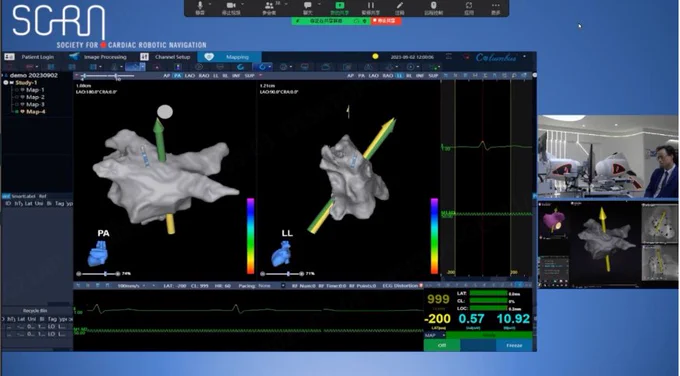Click the 10.92 bipolar voltage value
Image resolution: width=680 pixels, height=376 pixels.
(x=513, y=319)
